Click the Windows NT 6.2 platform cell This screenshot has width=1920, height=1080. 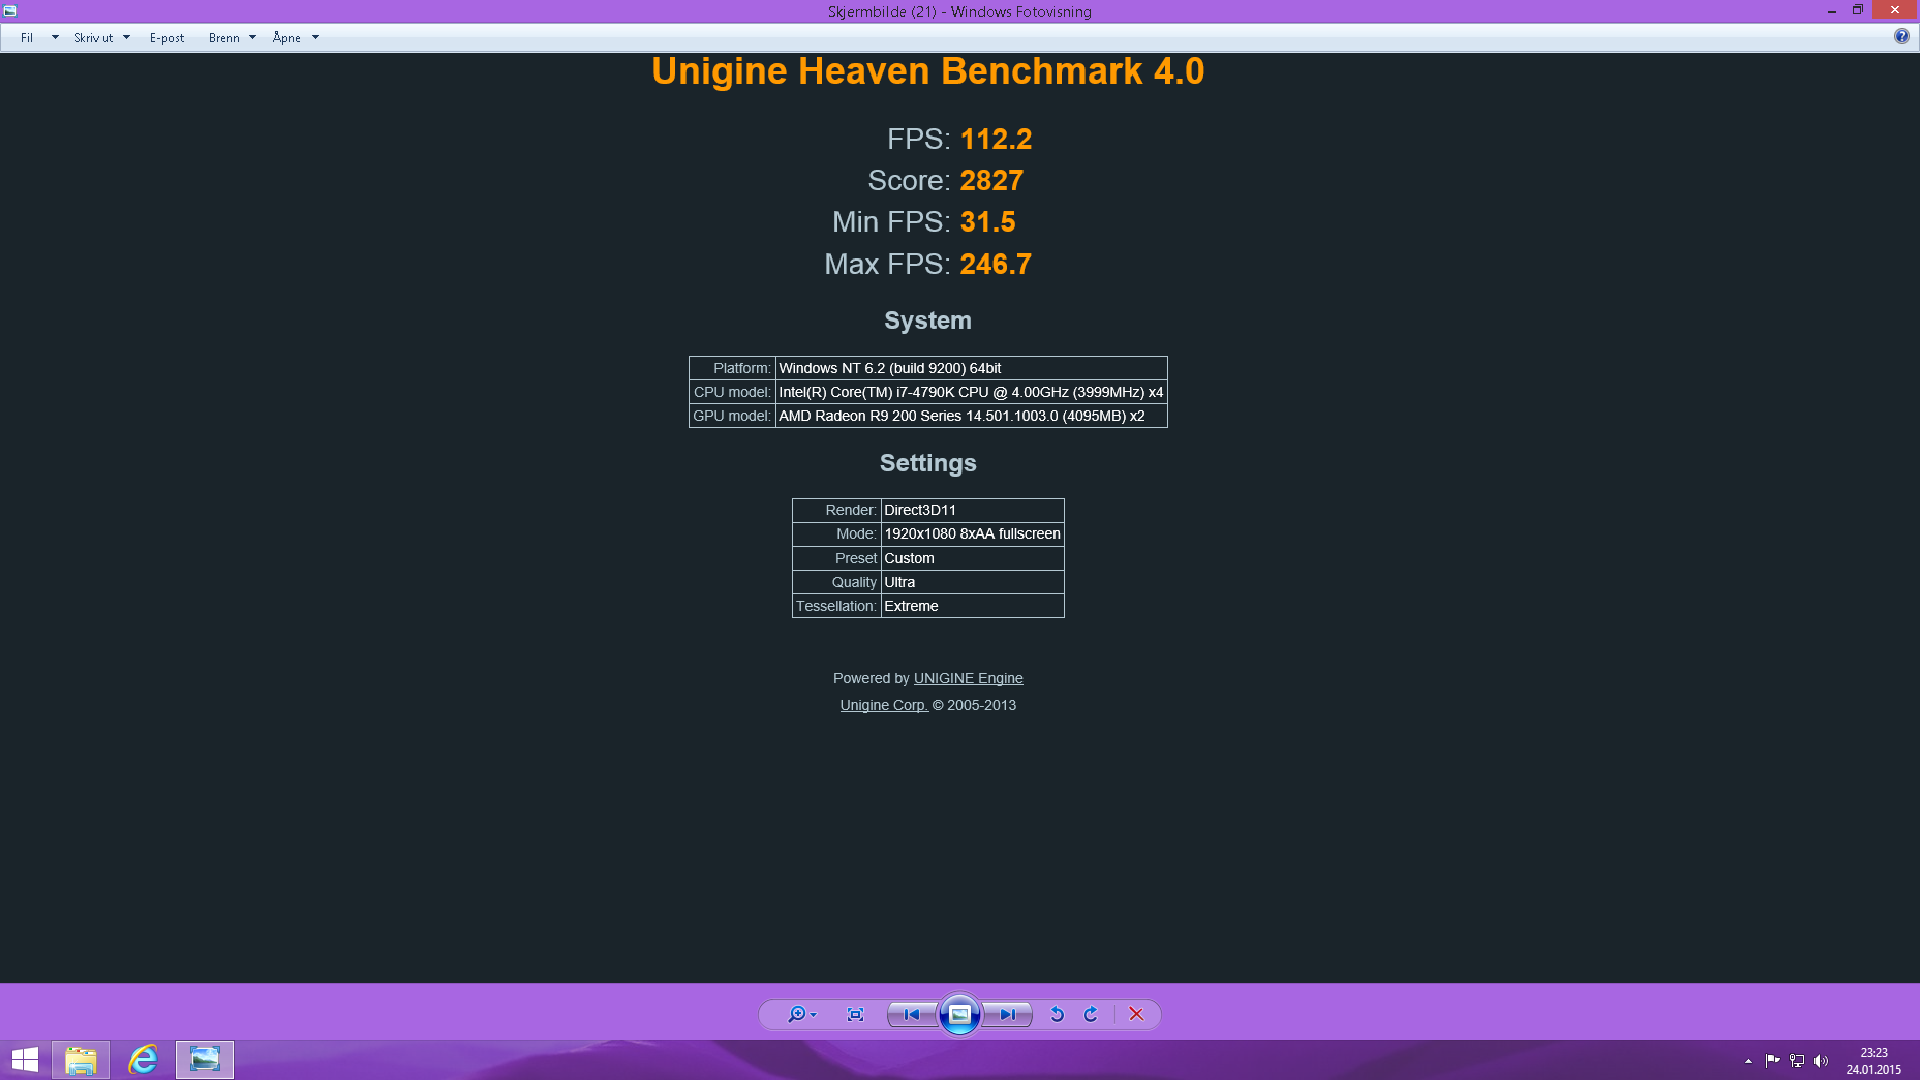(x=971, y=368)
